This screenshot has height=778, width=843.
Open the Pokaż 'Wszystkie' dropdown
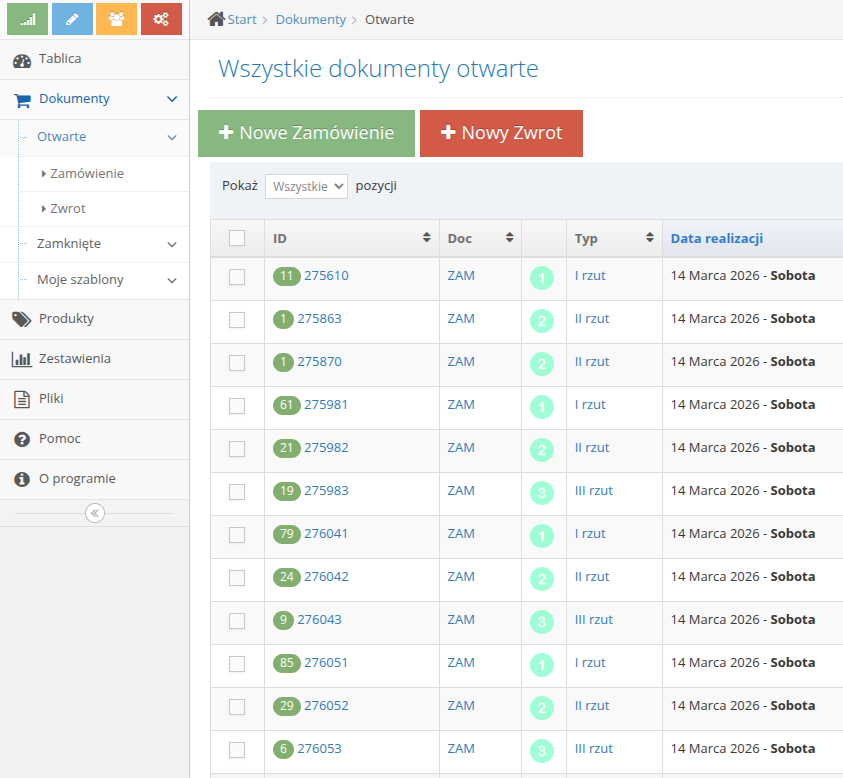click(306, 187)
